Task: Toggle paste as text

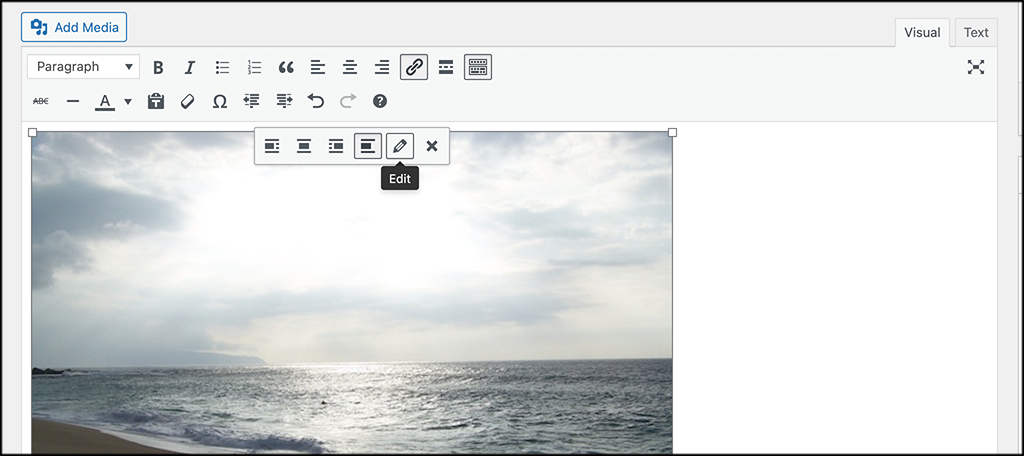Action: pyautogui.click(x=155, y=101)
